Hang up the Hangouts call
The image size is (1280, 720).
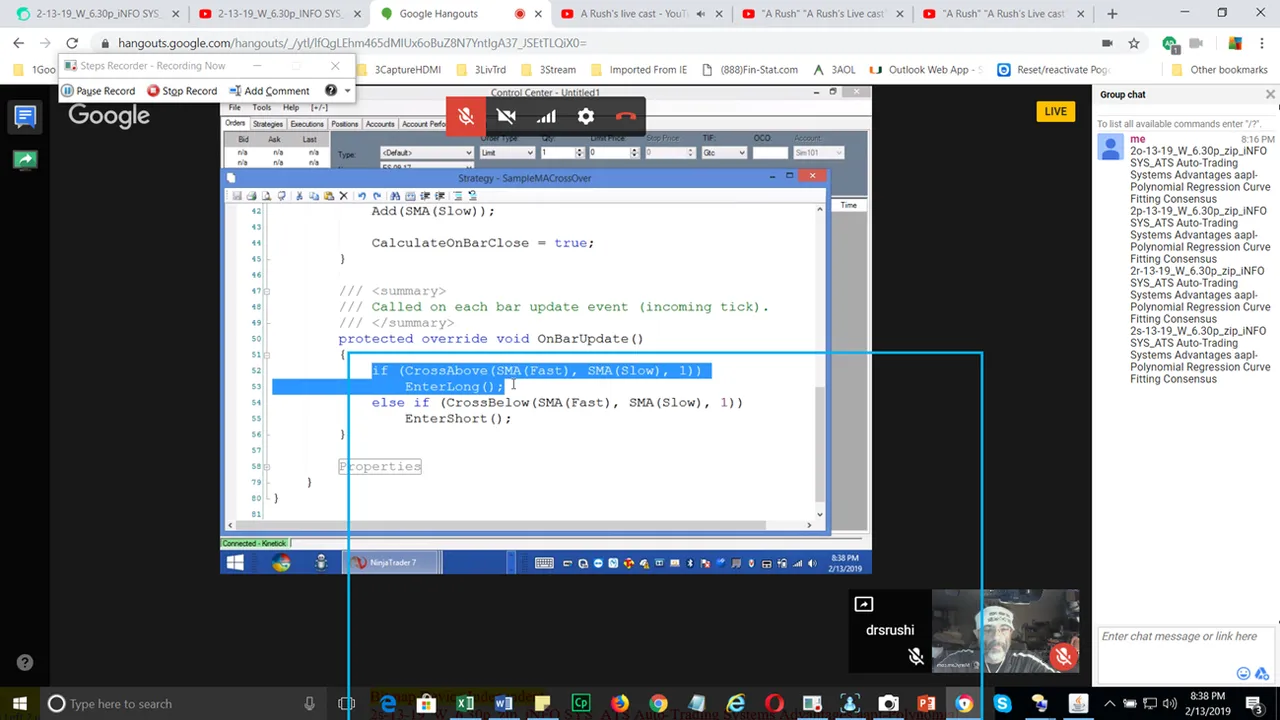(x=626, y=117)
